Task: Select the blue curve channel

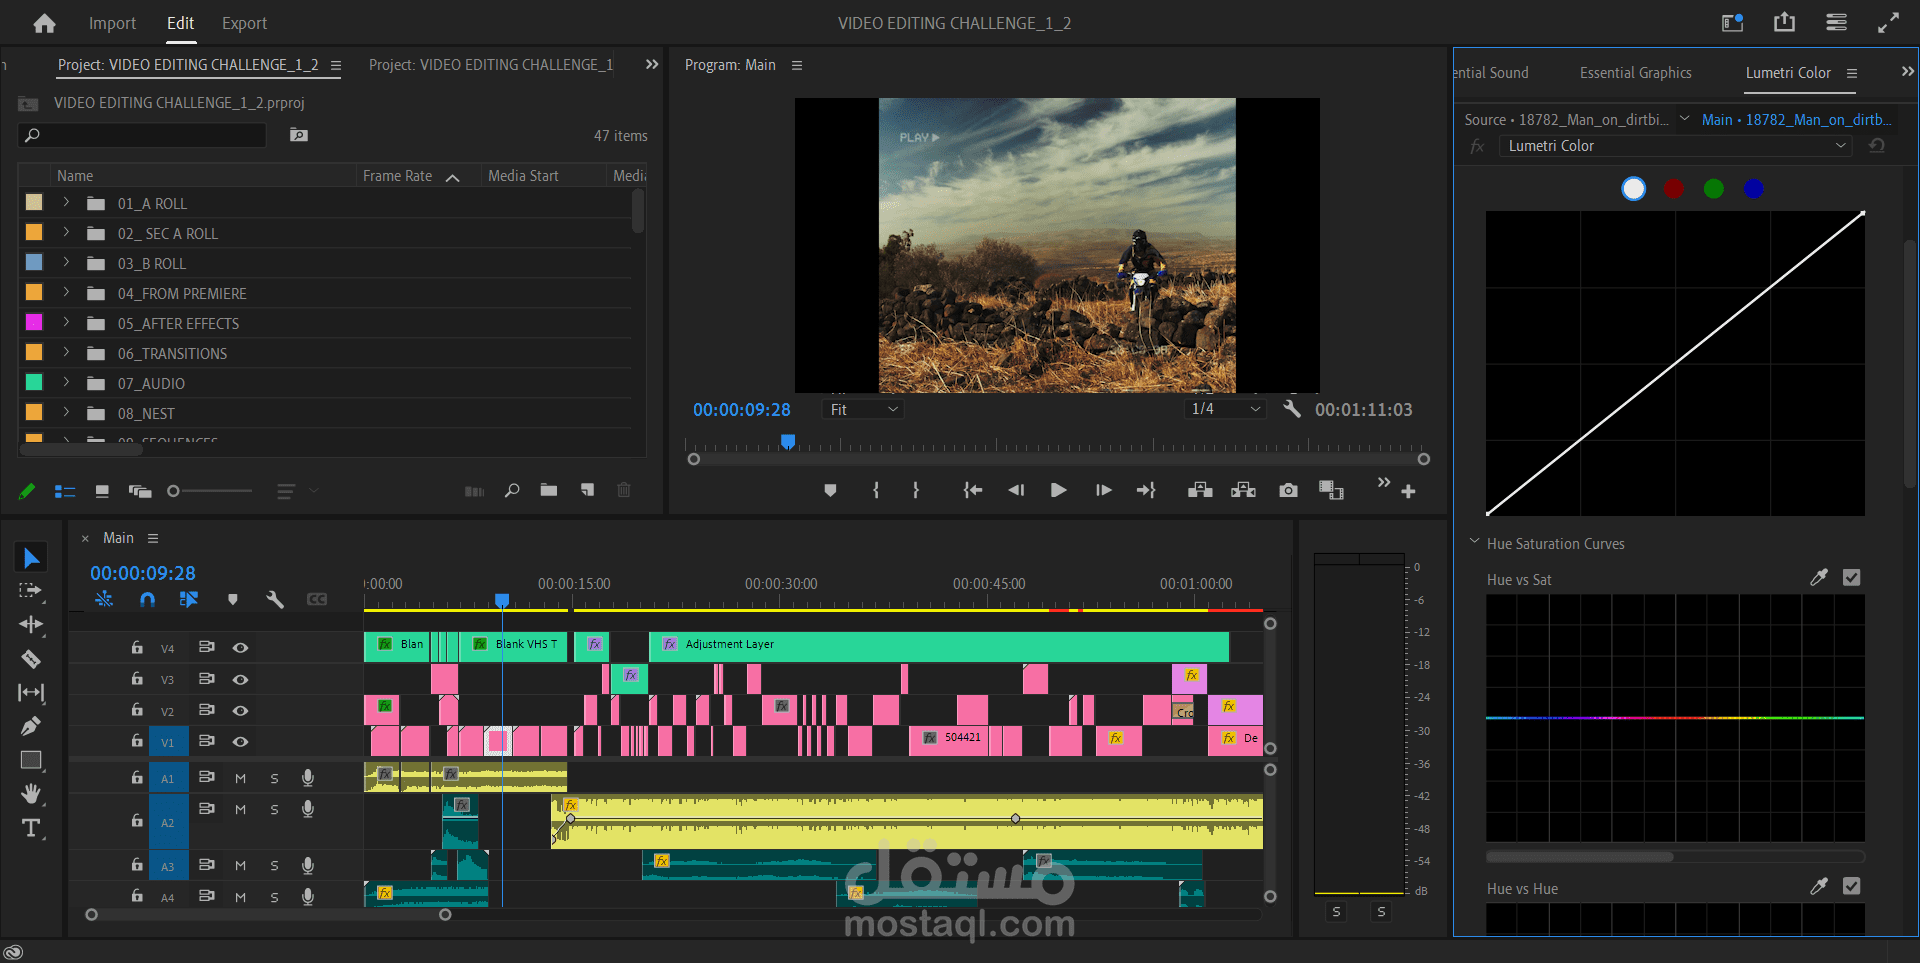Action: click(x=1753, y=188)
